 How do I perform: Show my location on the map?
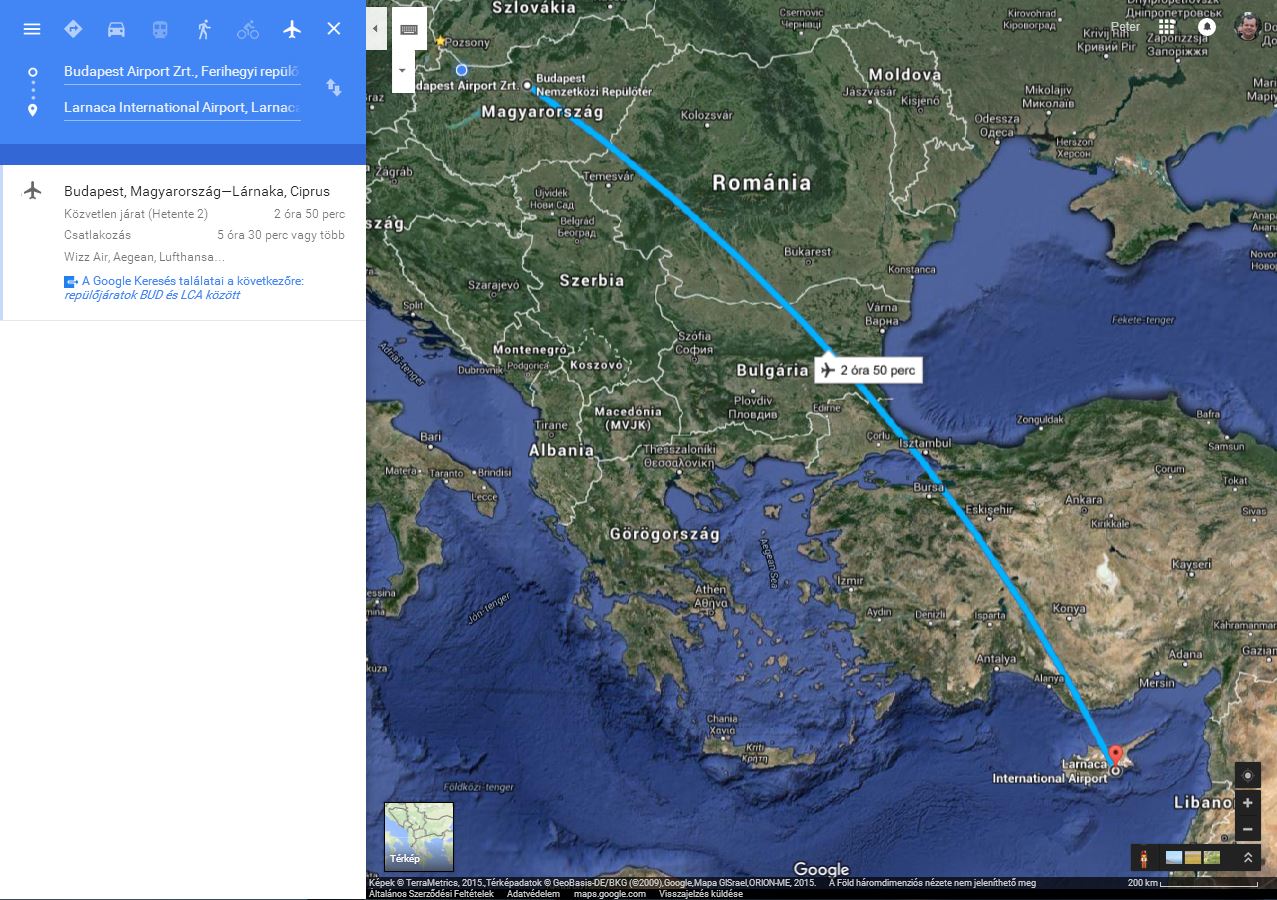coord(1247,775)
